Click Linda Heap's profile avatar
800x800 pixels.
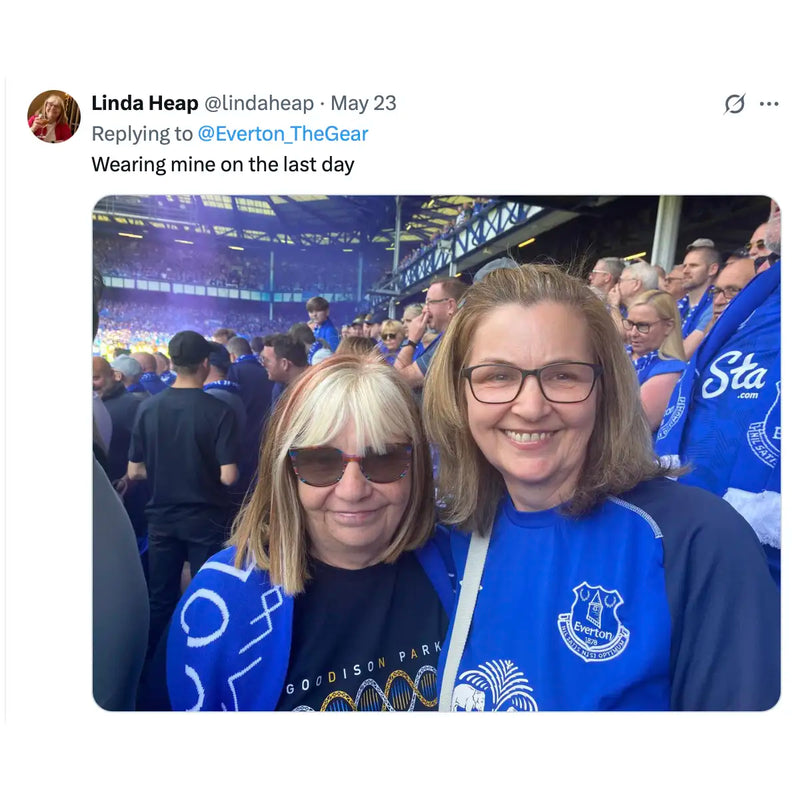(53, 116)
